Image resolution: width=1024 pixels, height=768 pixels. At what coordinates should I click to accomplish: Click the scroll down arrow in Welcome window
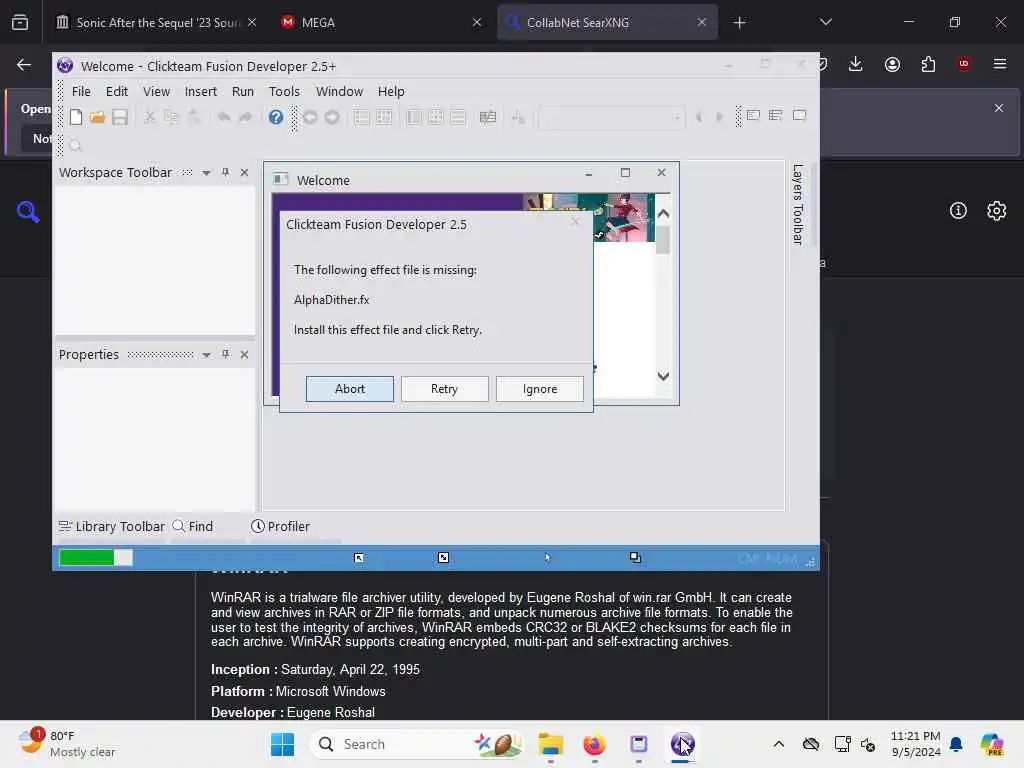point(663,376)
